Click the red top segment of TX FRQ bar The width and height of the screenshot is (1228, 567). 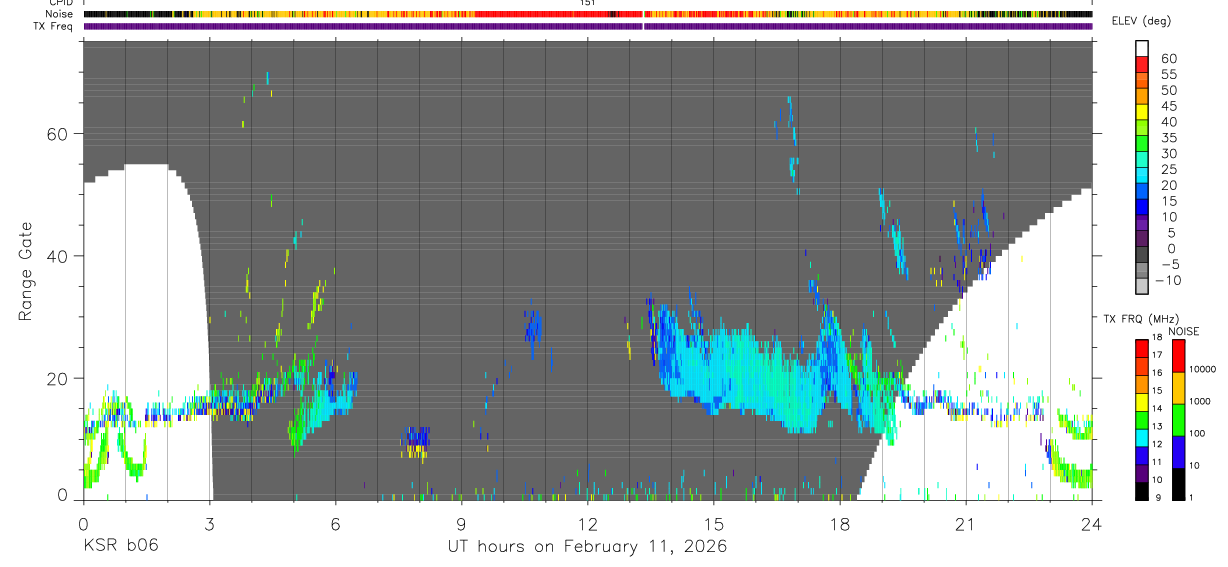[x=1142, y=348]
